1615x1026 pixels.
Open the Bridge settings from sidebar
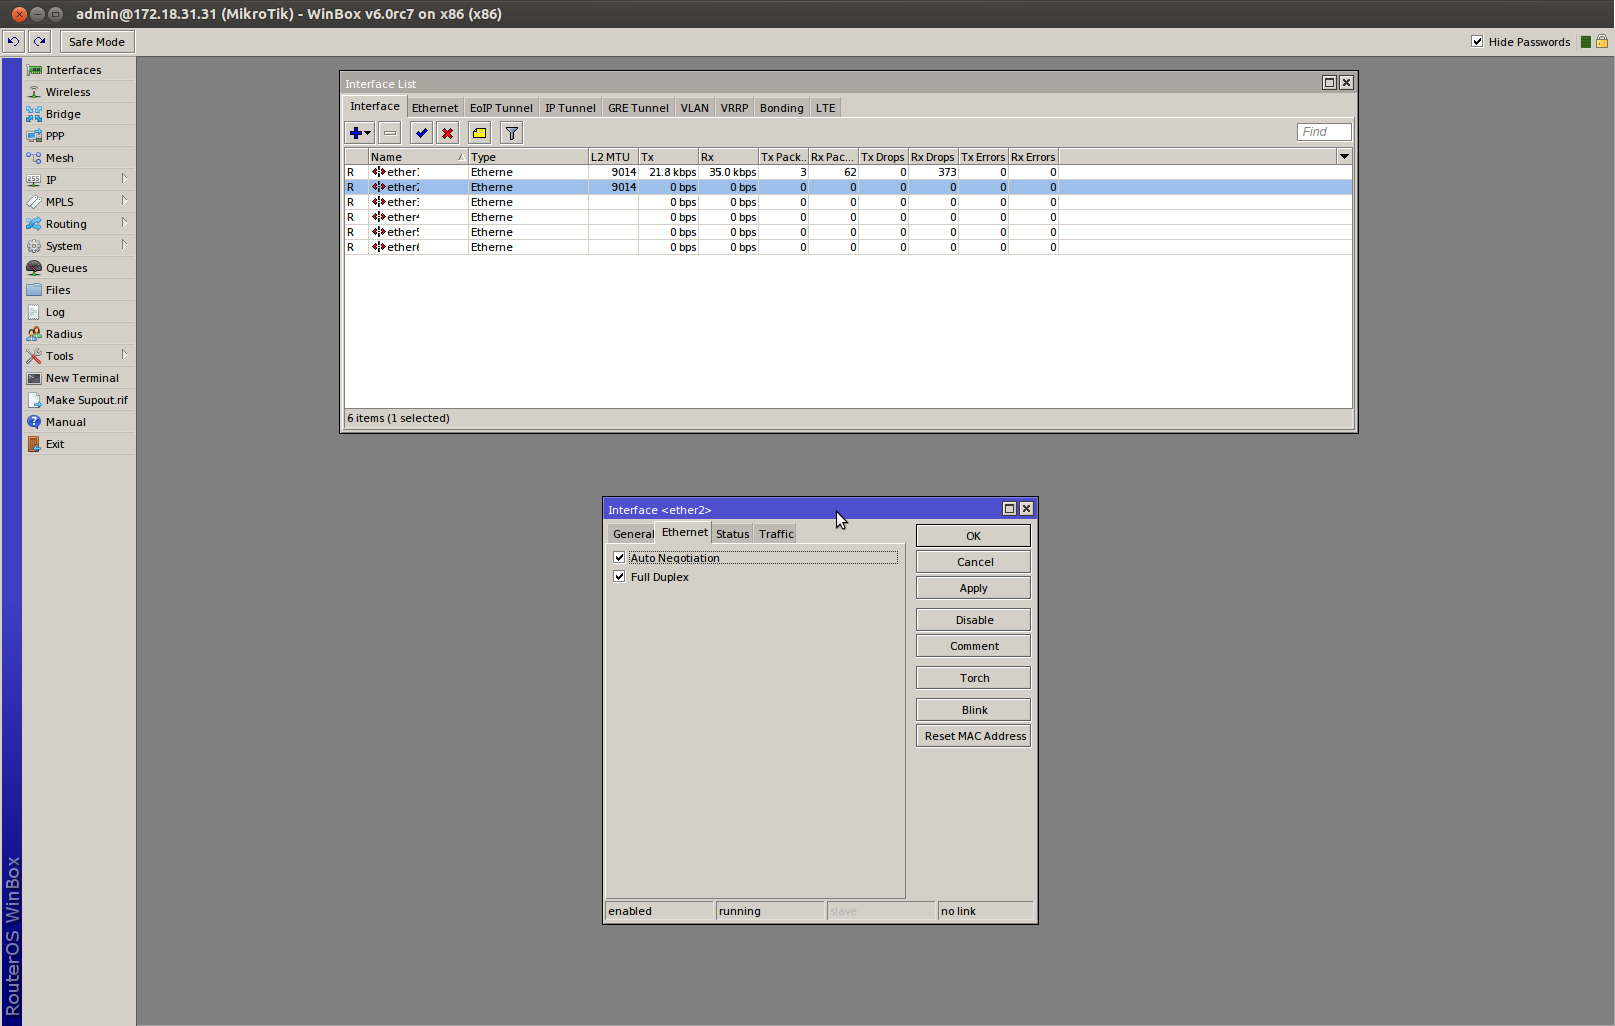[63, 113]
